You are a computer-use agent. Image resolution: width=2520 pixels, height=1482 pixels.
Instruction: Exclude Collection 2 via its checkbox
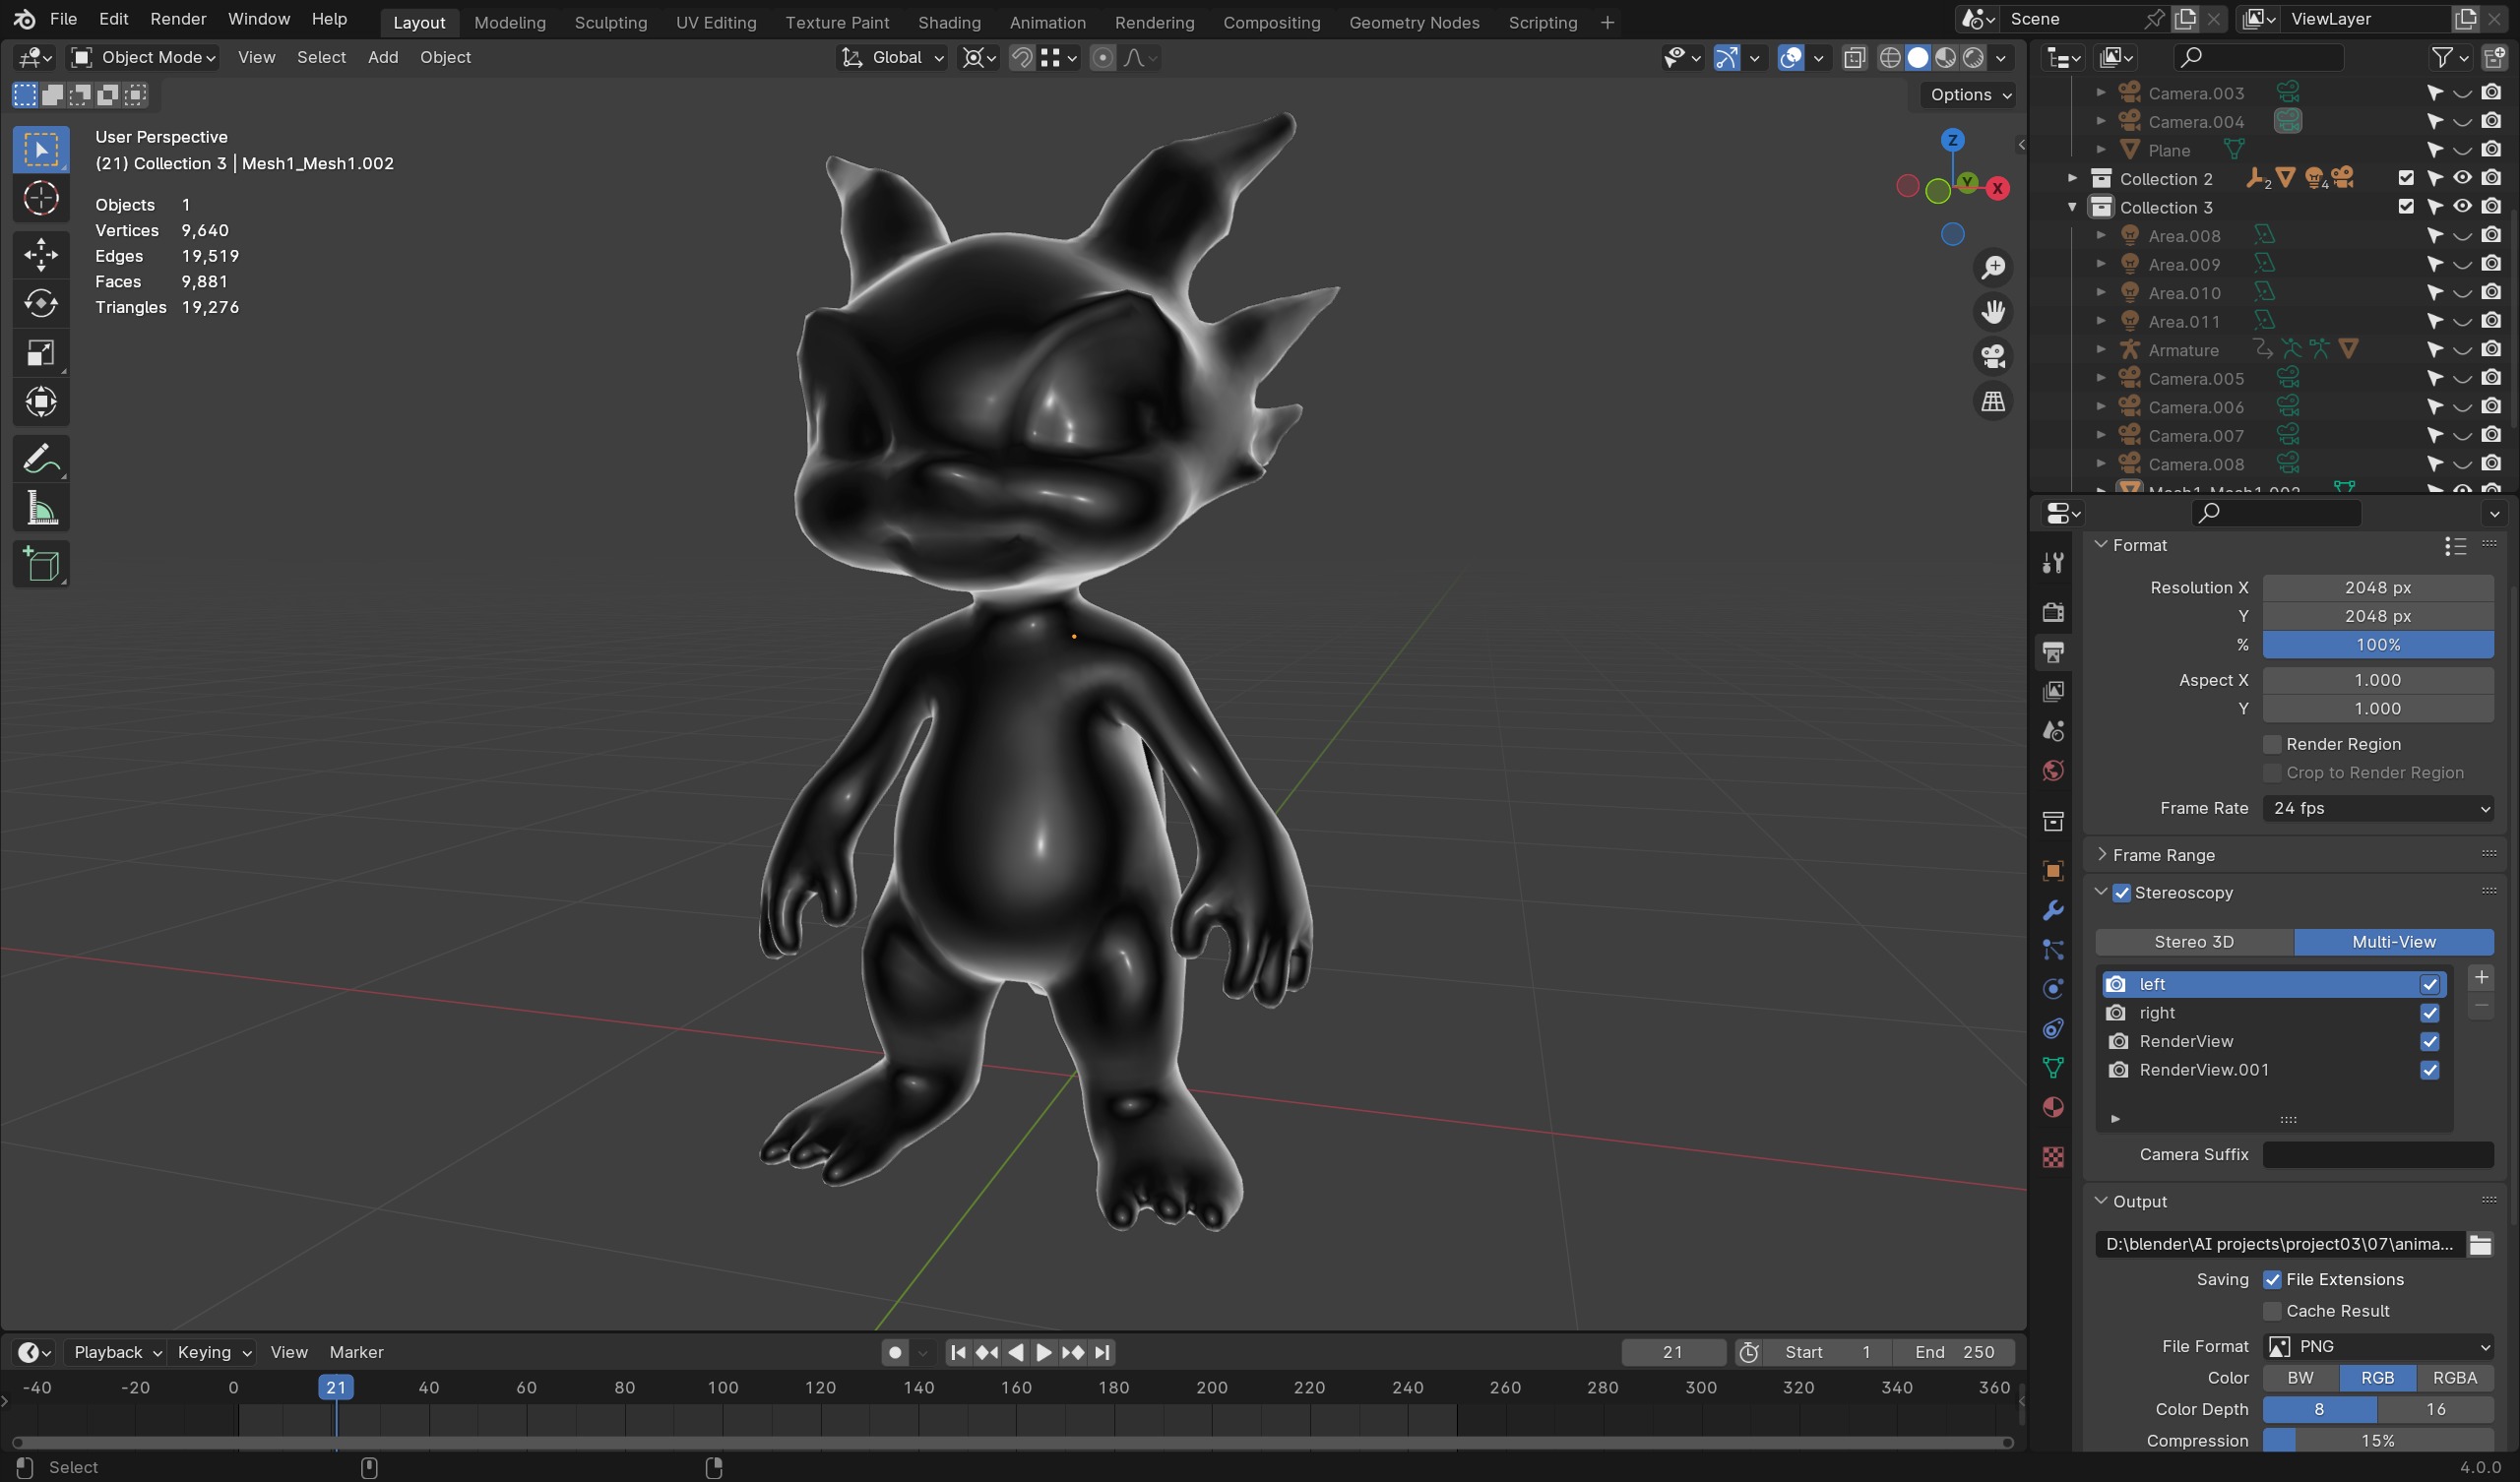tap(2406, 178)
